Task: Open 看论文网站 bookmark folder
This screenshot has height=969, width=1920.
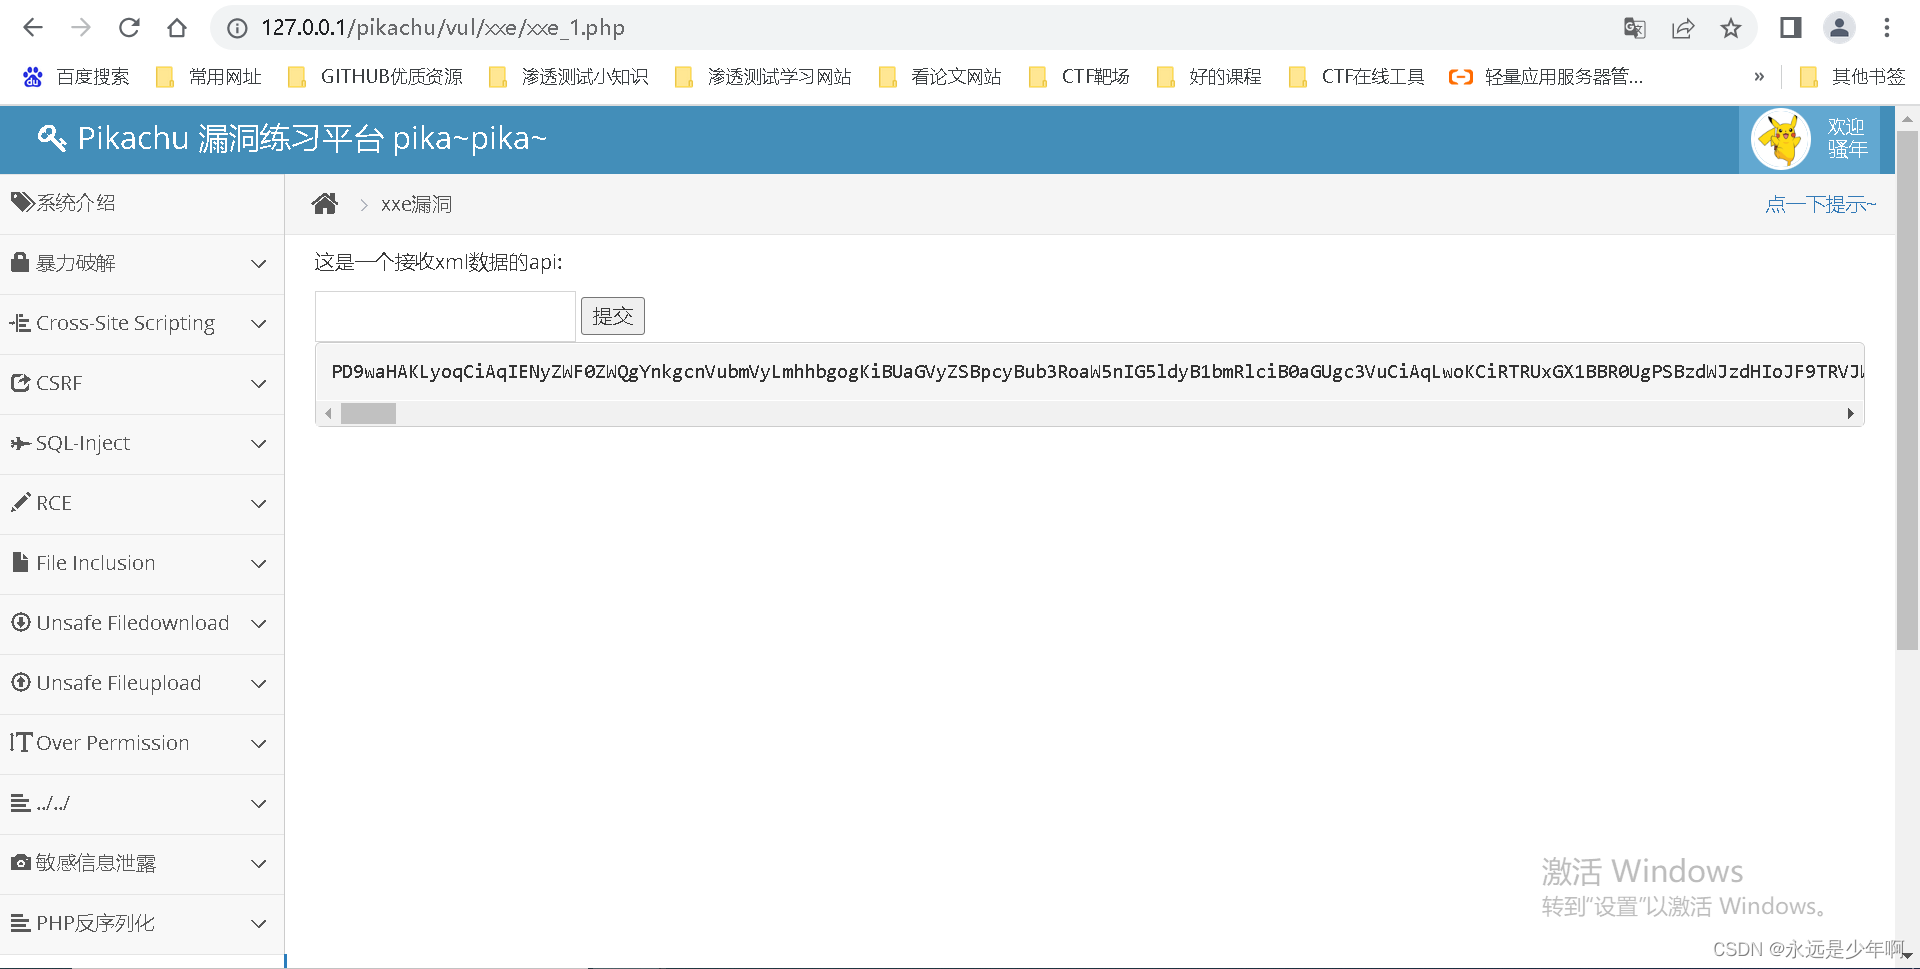Action: click(x=940, y=77)
